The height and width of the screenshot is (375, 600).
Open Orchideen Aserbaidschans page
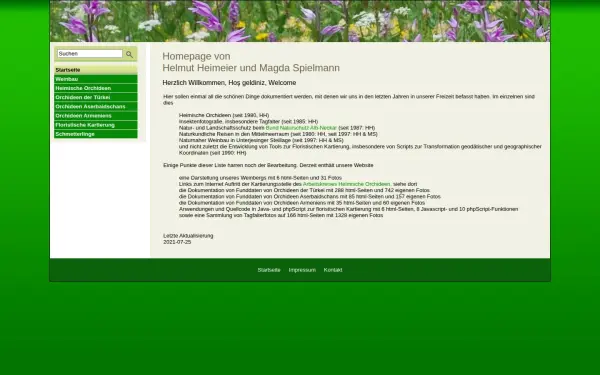(x=96, y=107)
